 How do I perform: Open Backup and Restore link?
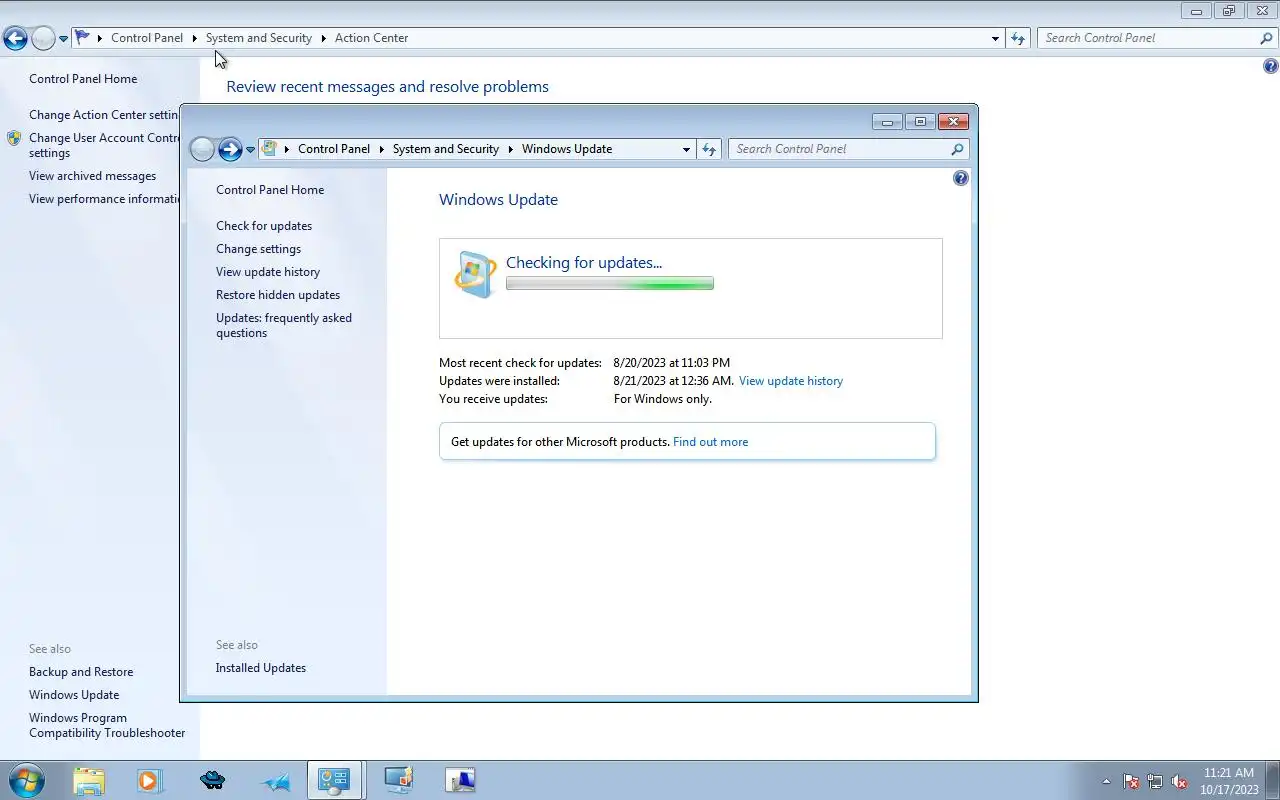[x=81, y=672]
